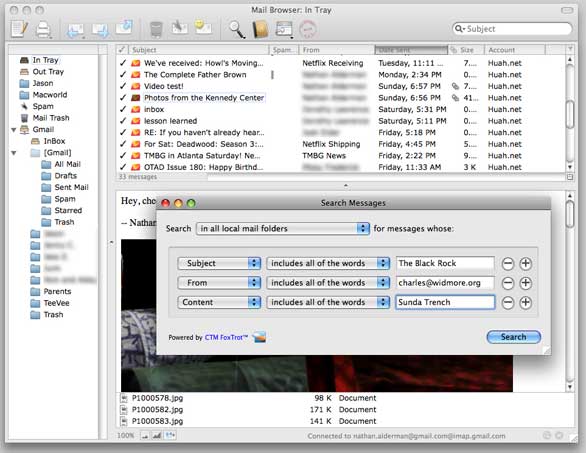The width and height of the screenshot is (586, 453).
Task: Open the From field criteria dropdown
Action: [219, 283]
